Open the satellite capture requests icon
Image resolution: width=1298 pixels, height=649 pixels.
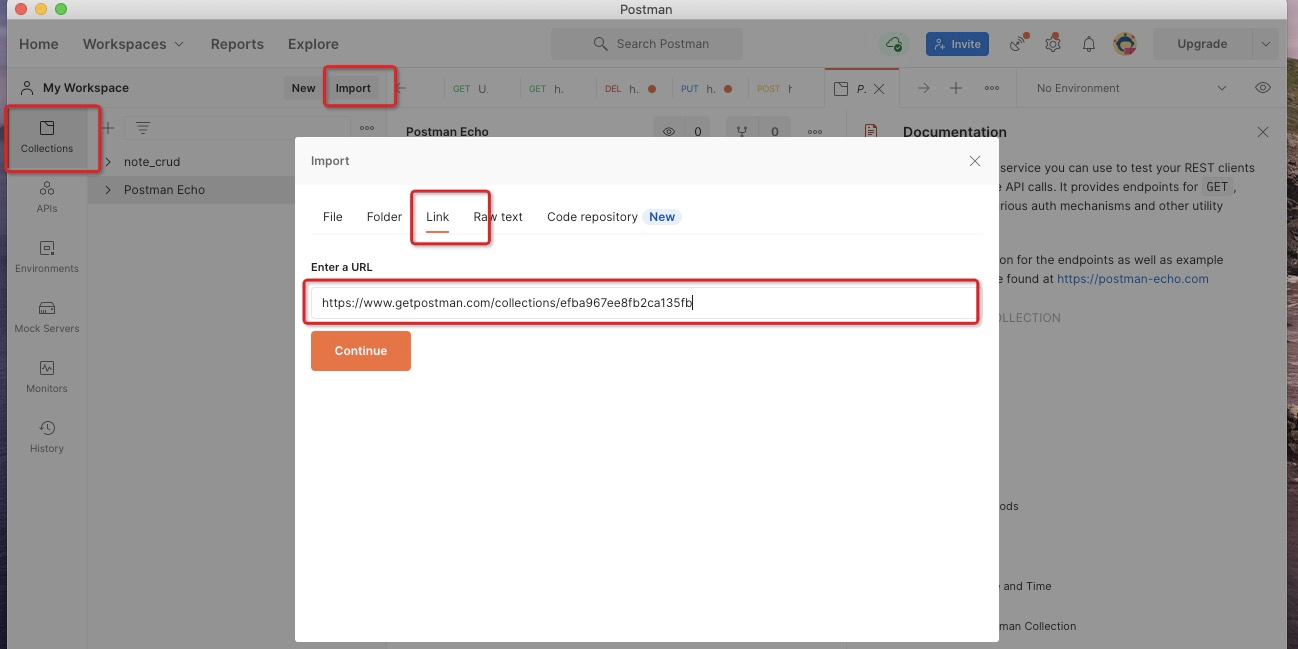point(1018,44)
